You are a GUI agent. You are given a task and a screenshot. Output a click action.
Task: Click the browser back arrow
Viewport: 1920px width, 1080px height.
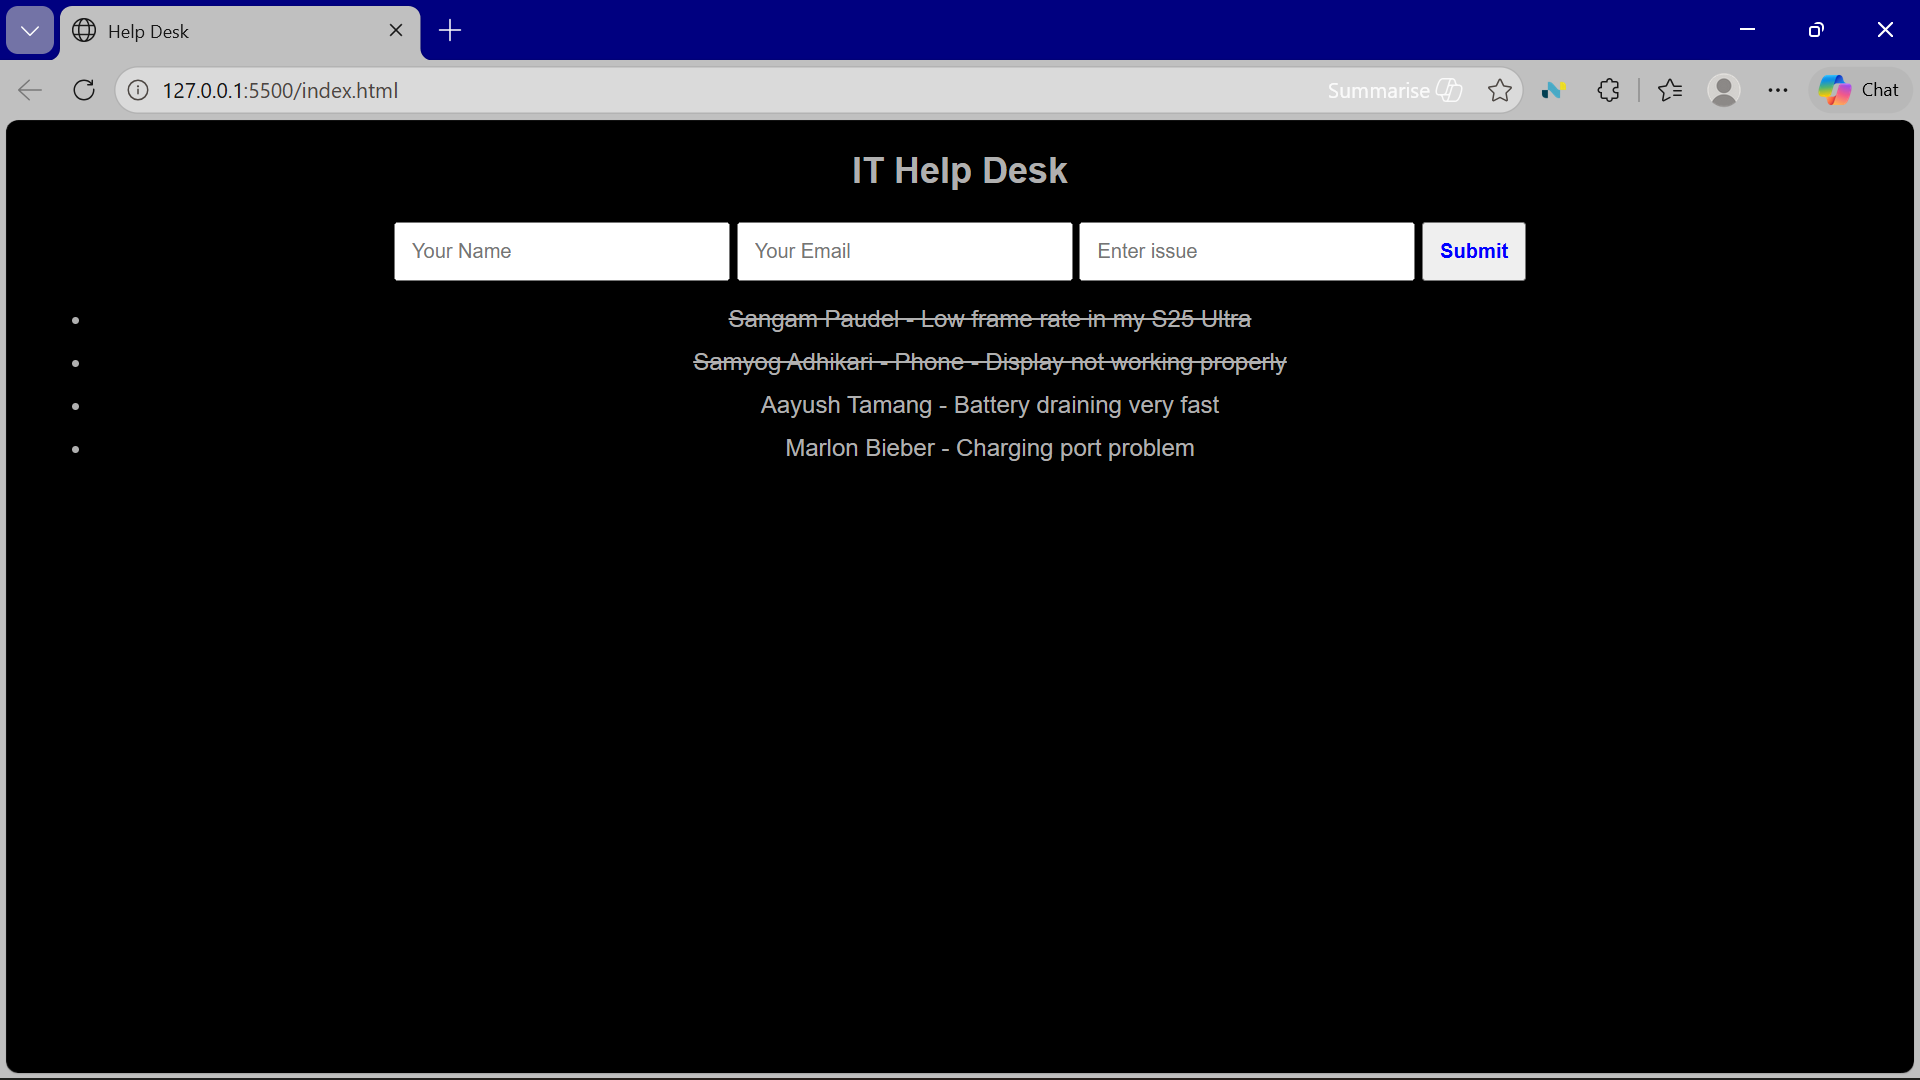(30, 90)
